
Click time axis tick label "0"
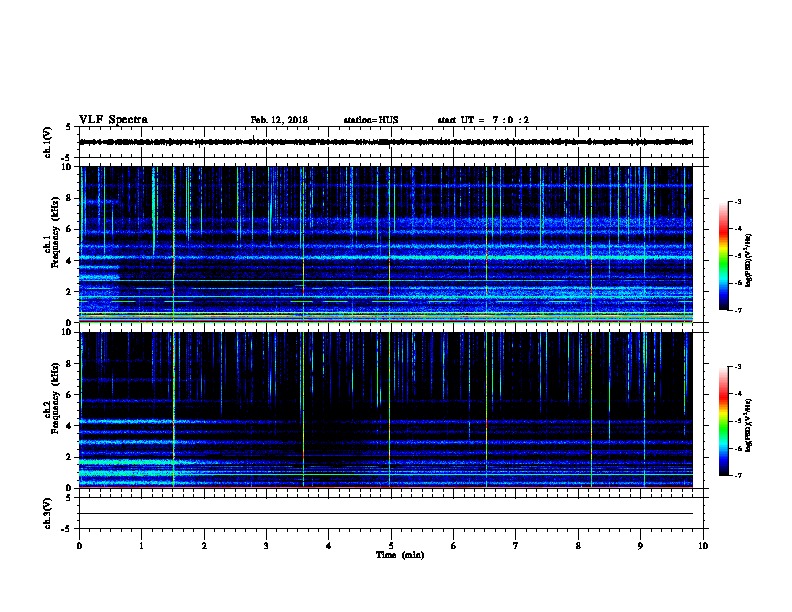click(79, 546)
